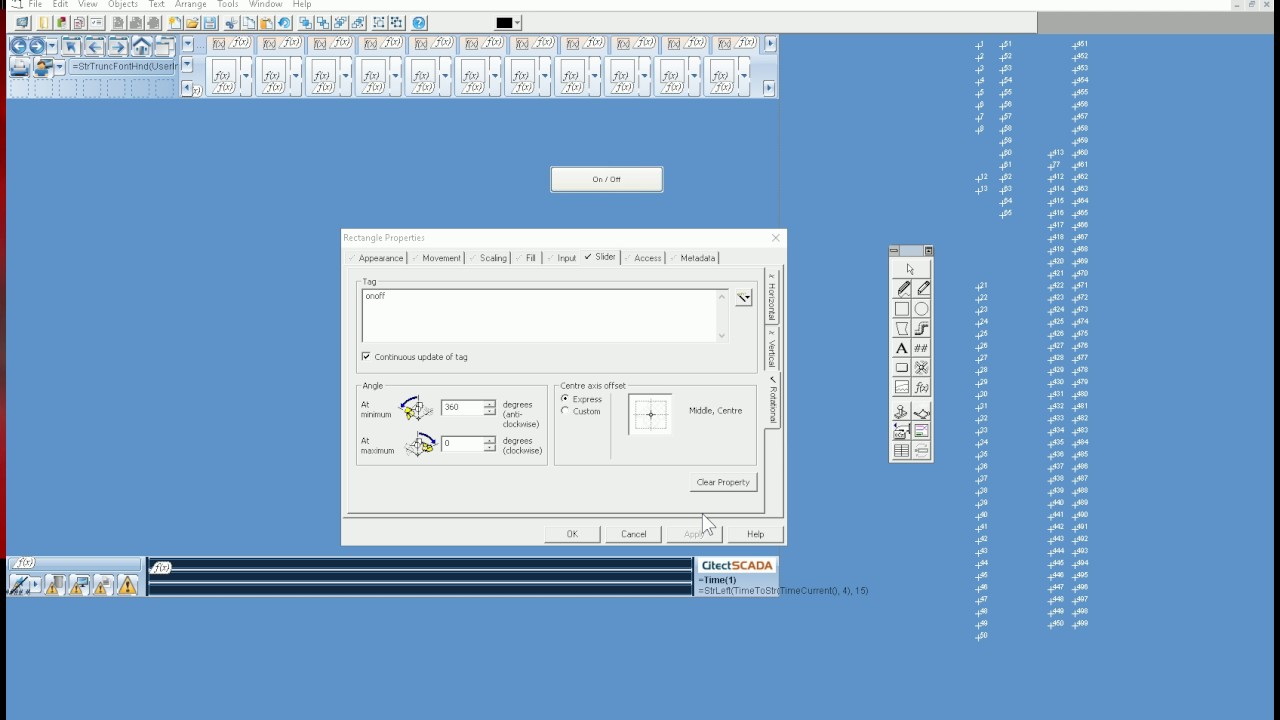The width and height of the screenshot is (1280, 720).
Task: Switch to the Input tab
Action: click(x=562, y=258)
